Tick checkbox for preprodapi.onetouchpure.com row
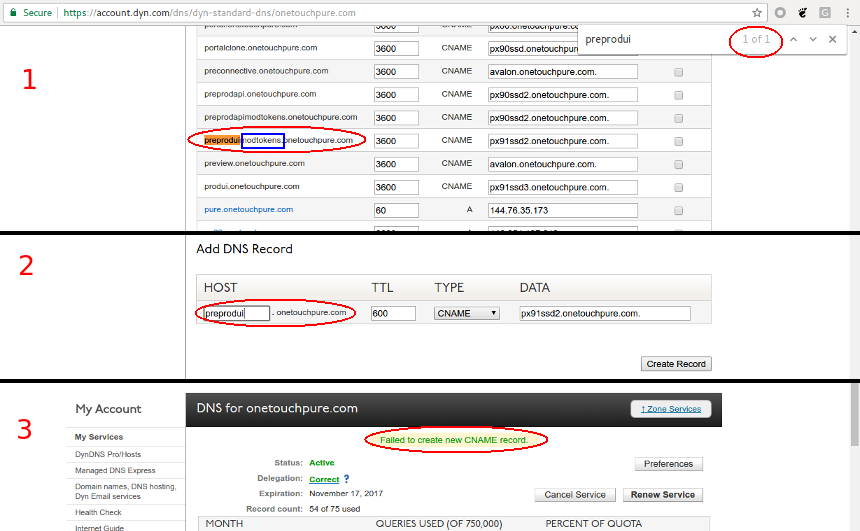Viewport: 860px width, 531px height. pos(678,95)
